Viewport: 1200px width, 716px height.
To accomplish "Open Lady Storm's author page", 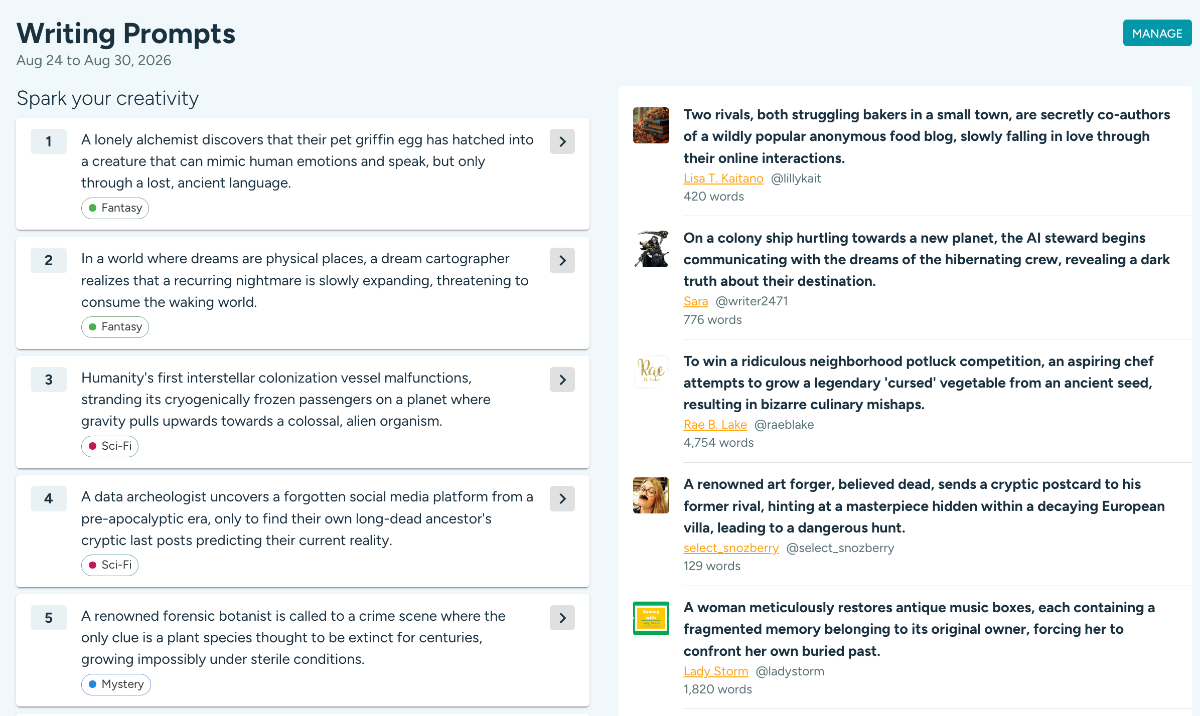I will pyautogui.click(x=716, y=671).
